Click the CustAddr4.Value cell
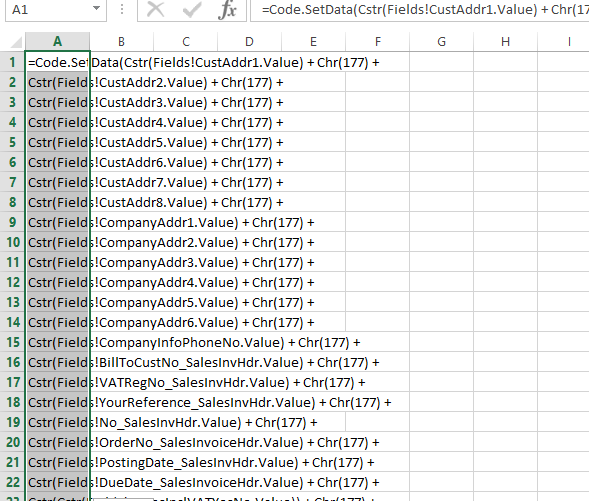589x501 pixels. click(57, 122)
